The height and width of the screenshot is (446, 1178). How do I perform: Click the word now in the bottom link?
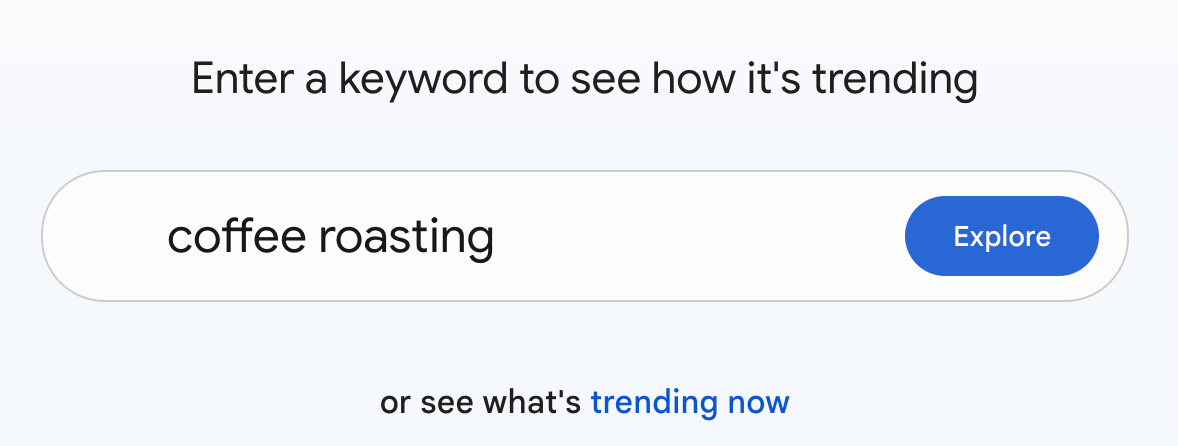758,403
